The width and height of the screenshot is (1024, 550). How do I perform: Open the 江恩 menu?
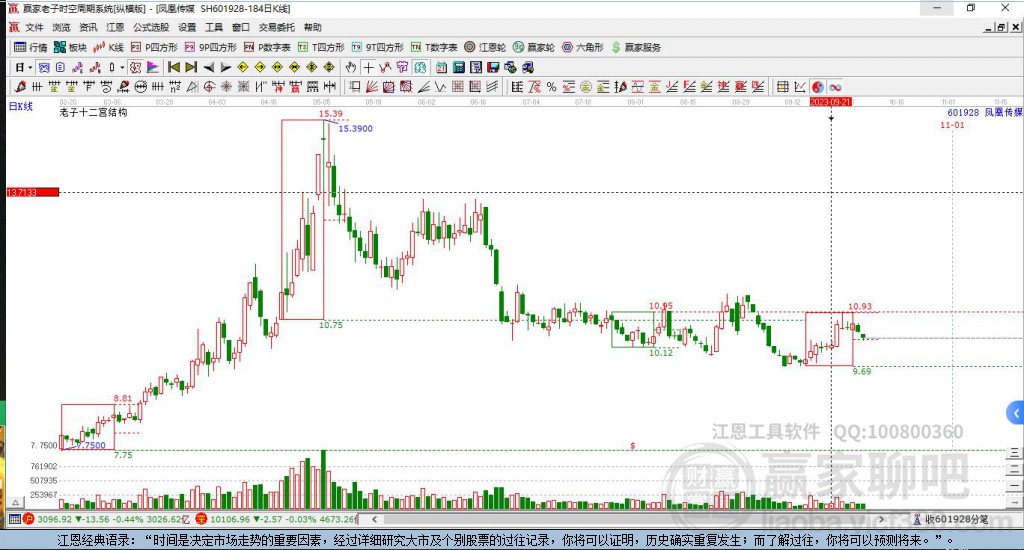(x=115, y=27)
